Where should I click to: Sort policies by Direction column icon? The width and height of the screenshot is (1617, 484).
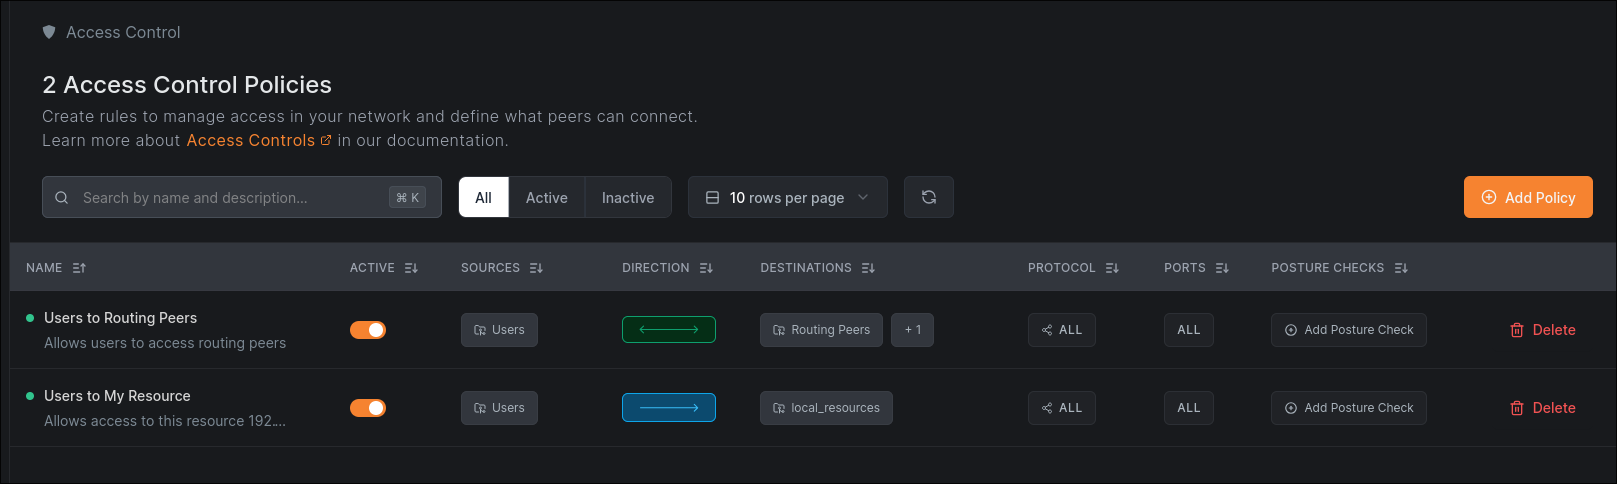tap(706, 268)
